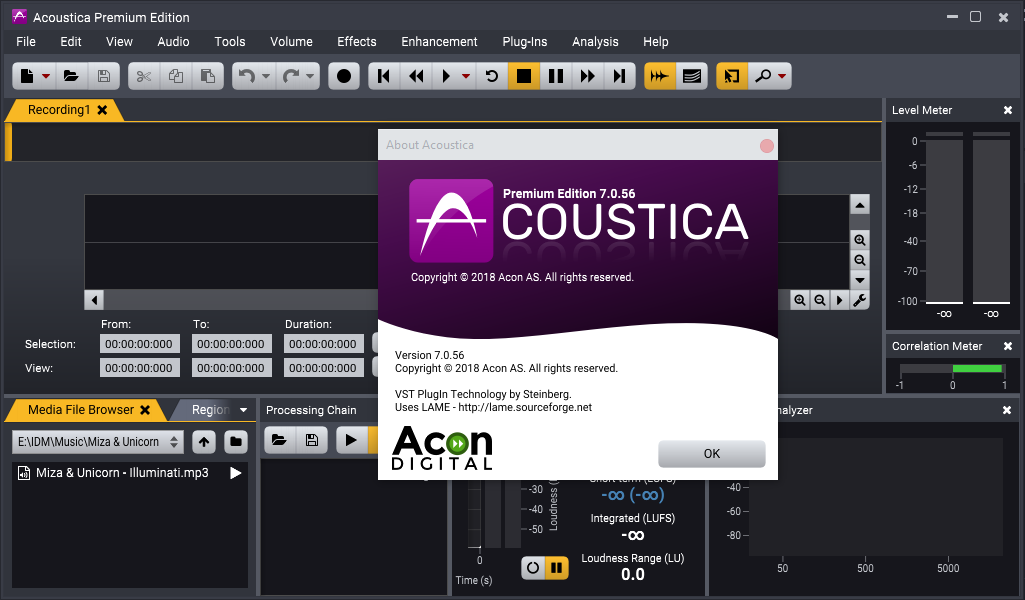
Task: Preview Miza & Unicorn - Illuminati.mp3 with play arrow
Action: click(235, 473)
